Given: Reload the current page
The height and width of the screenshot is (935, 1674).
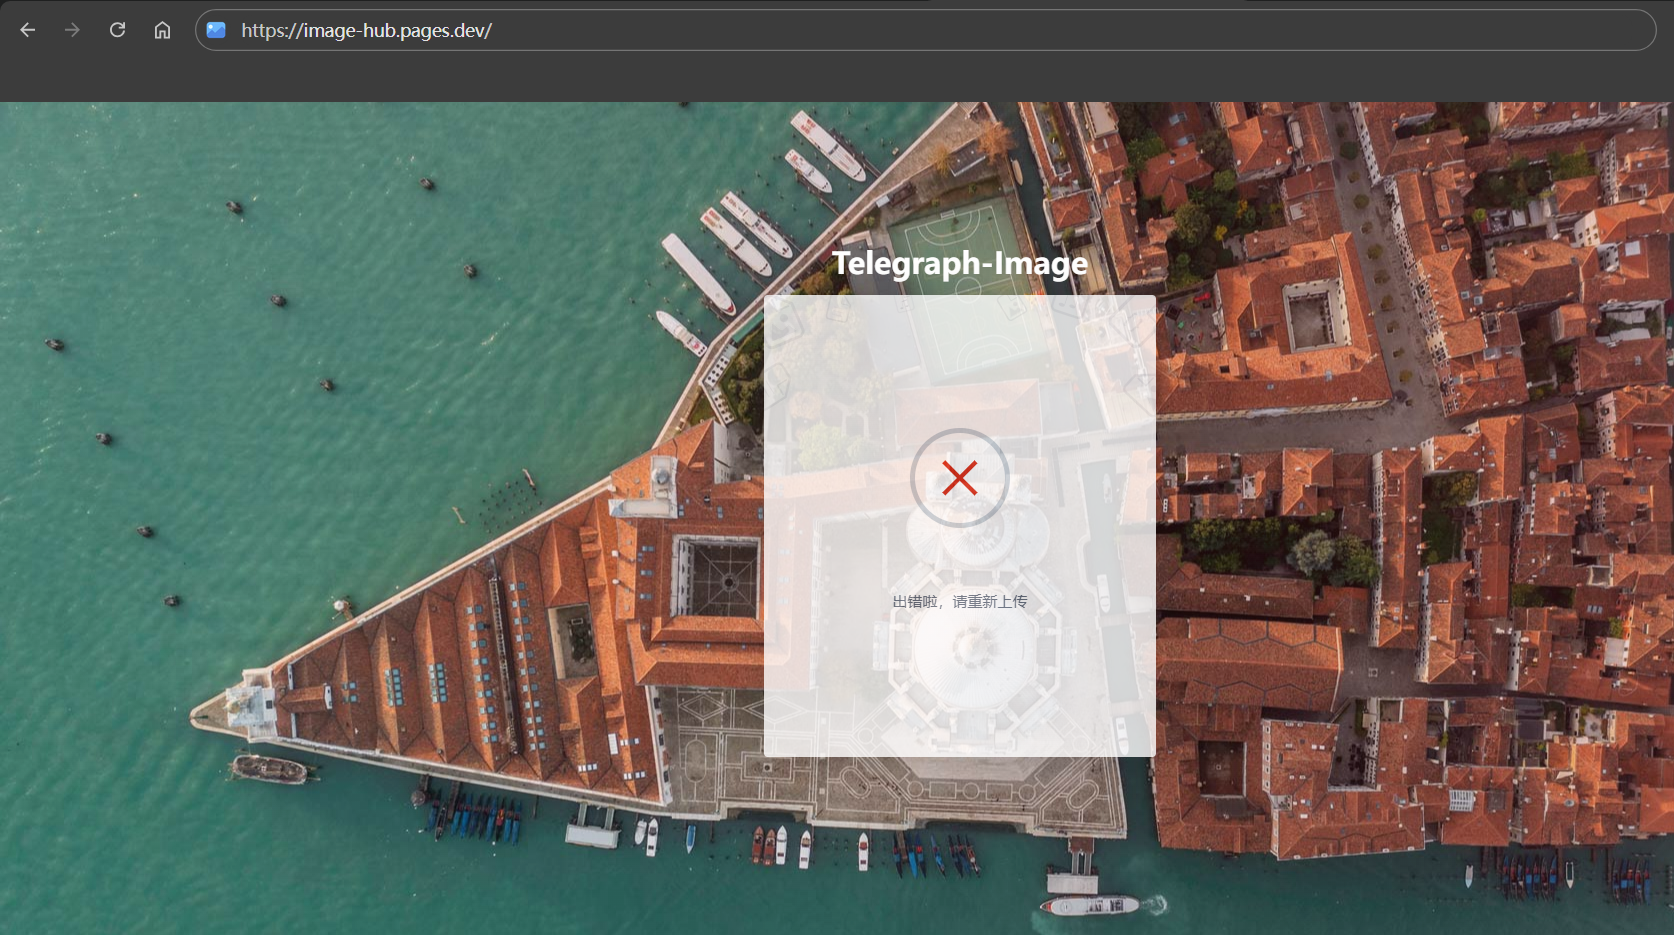Looking at the screenshot, I should [x=117, y=30].
